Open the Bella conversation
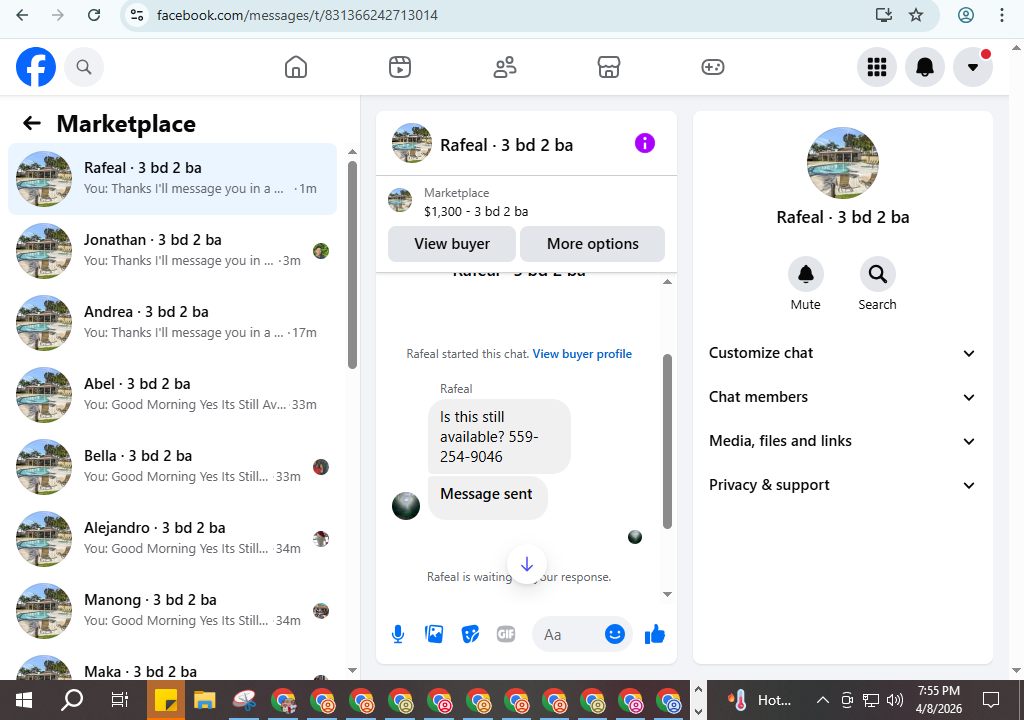Viewport: 1024px width, 720px height. pos(172,466)
